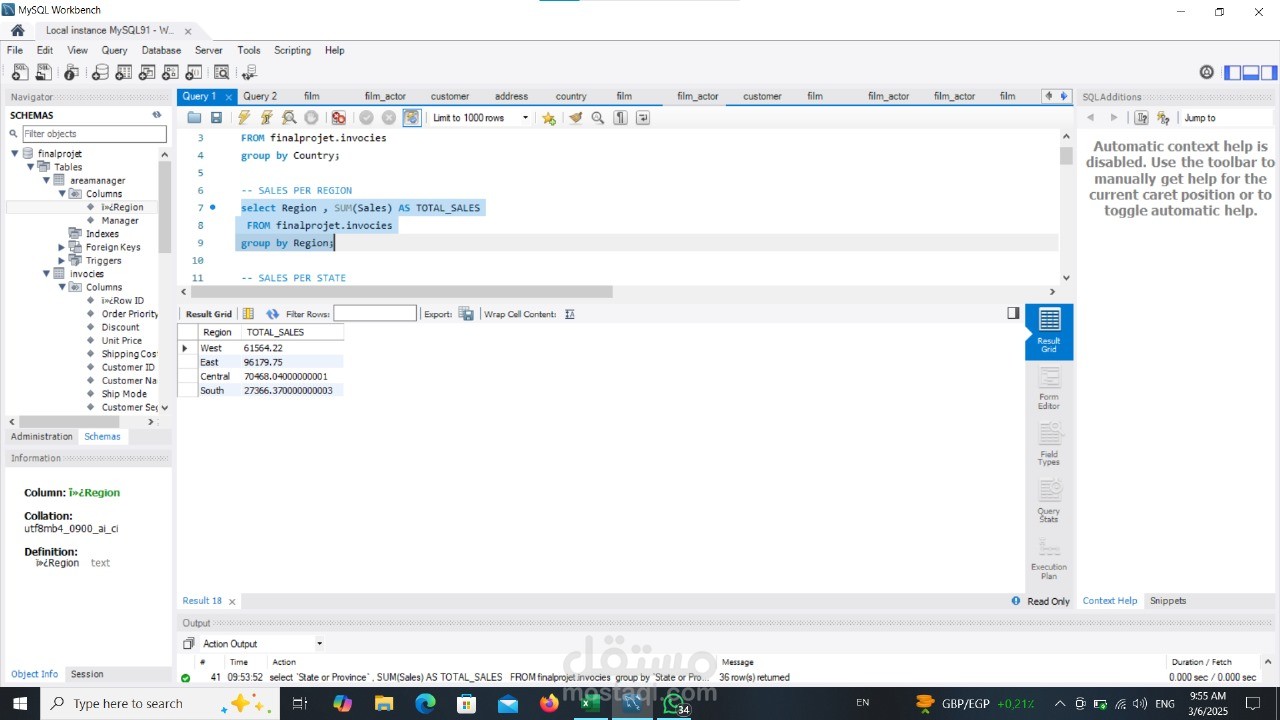Open the Query menu
The width and height of the screenshot is (1280, 720).
pos(114,50)
